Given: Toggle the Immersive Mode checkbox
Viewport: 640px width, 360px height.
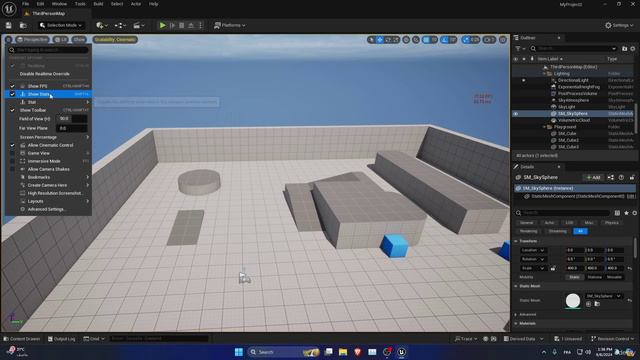Looking at the screenshot, I should coord(12,161).
